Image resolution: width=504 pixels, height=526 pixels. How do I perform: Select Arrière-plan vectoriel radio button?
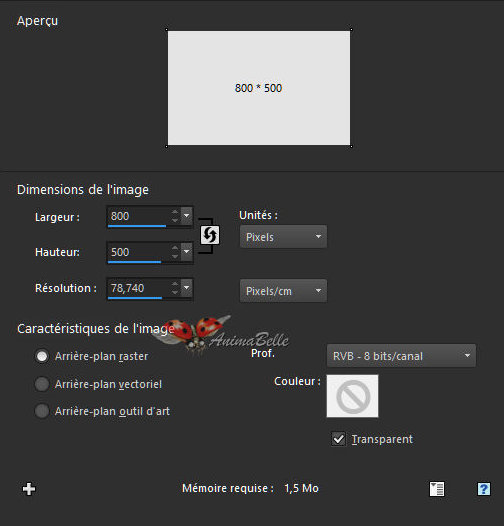pos(42,384)
